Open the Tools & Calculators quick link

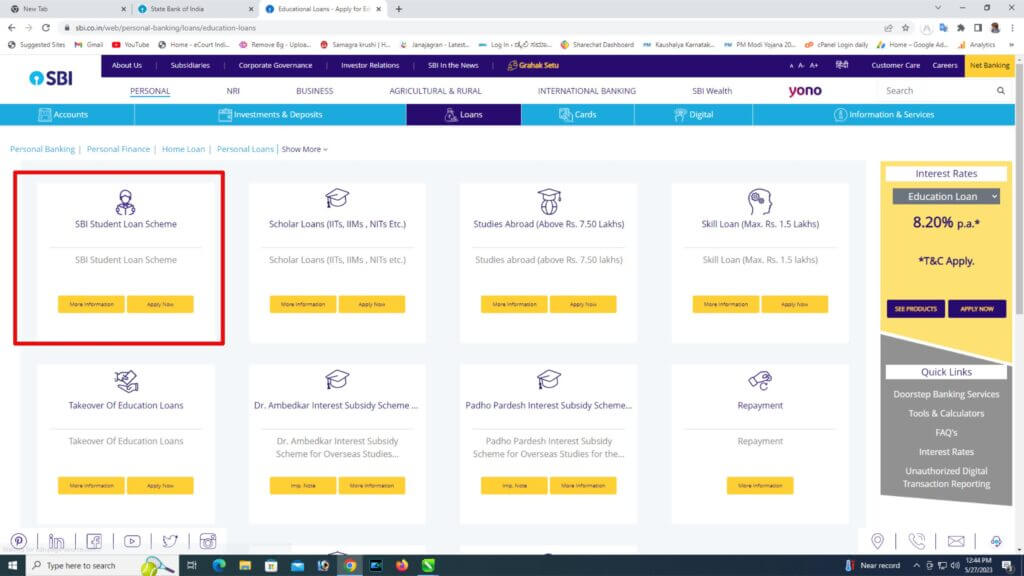point(946,413)
